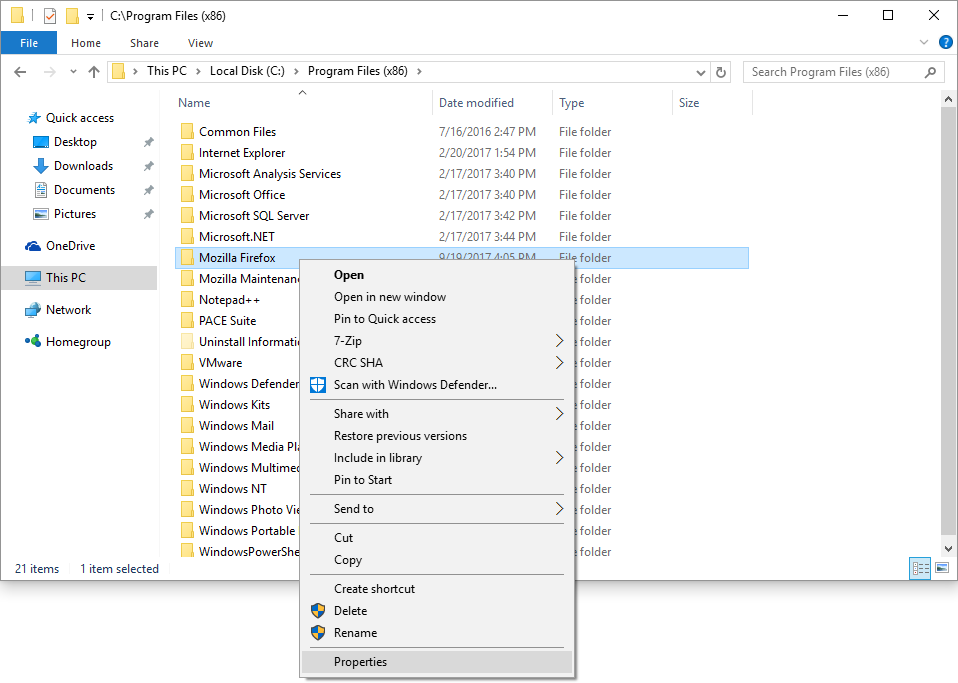The image size is (958, 683).
Task: Select Documents in the navigation pane
Action: pos(84,189)
